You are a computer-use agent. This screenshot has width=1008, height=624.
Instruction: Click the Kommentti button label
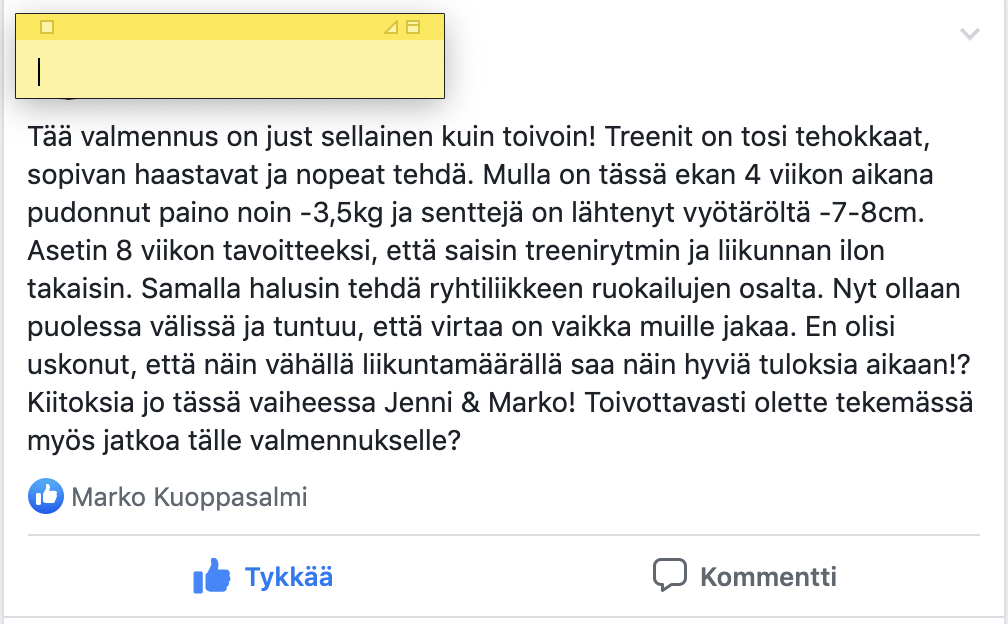(768, 577)
